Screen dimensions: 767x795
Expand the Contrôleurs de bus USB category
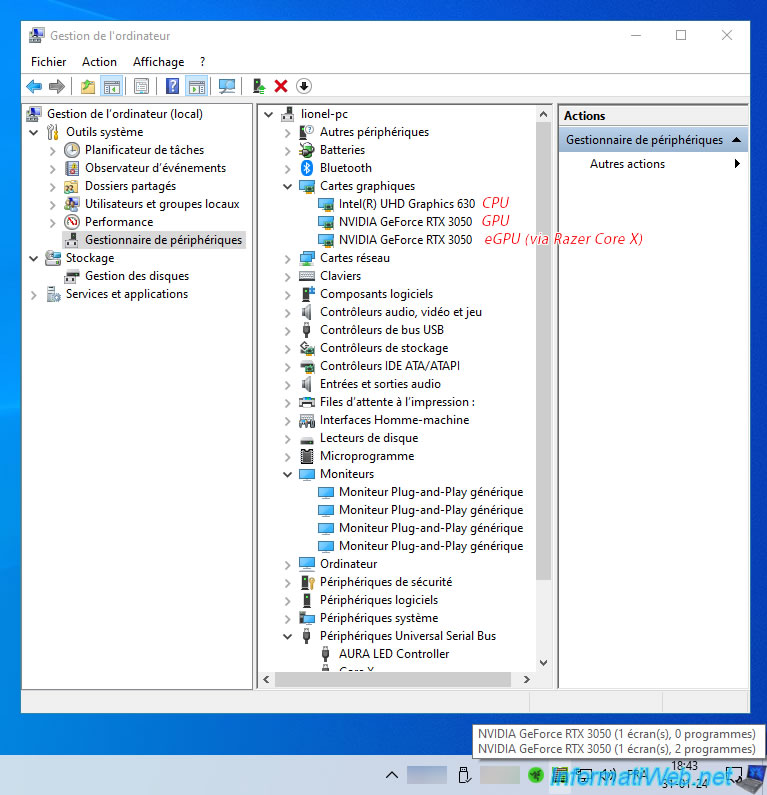tap(287, 331)
